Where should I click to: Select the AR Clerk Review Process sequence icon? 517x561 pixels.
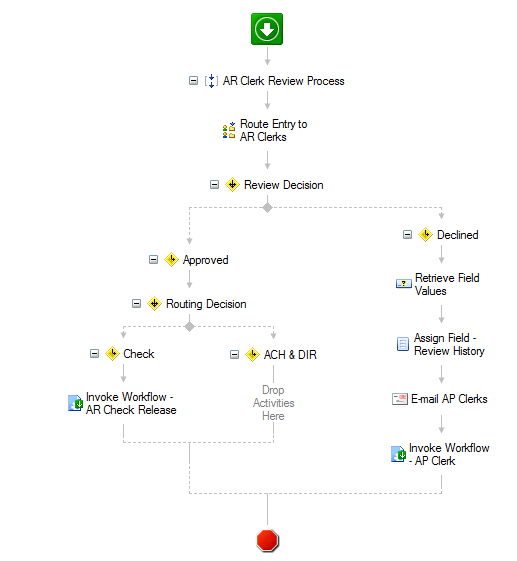pos(211,81)
